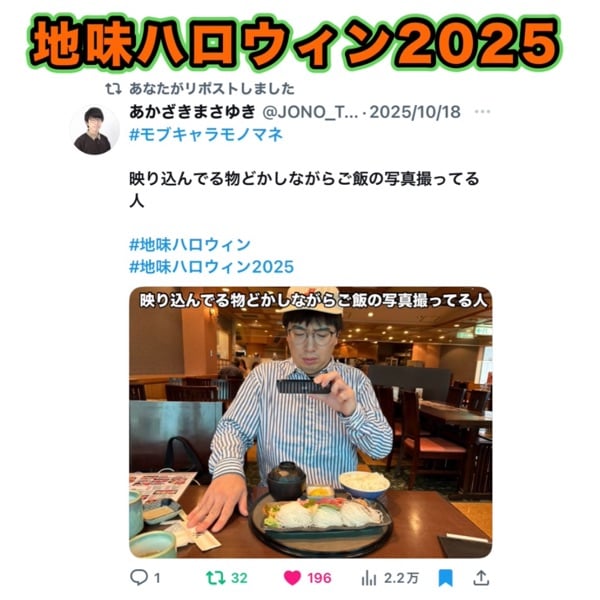Remove bookmark using blue bookmark icon
The height and width of the screenshot is (600, 600).
(445, 578)
